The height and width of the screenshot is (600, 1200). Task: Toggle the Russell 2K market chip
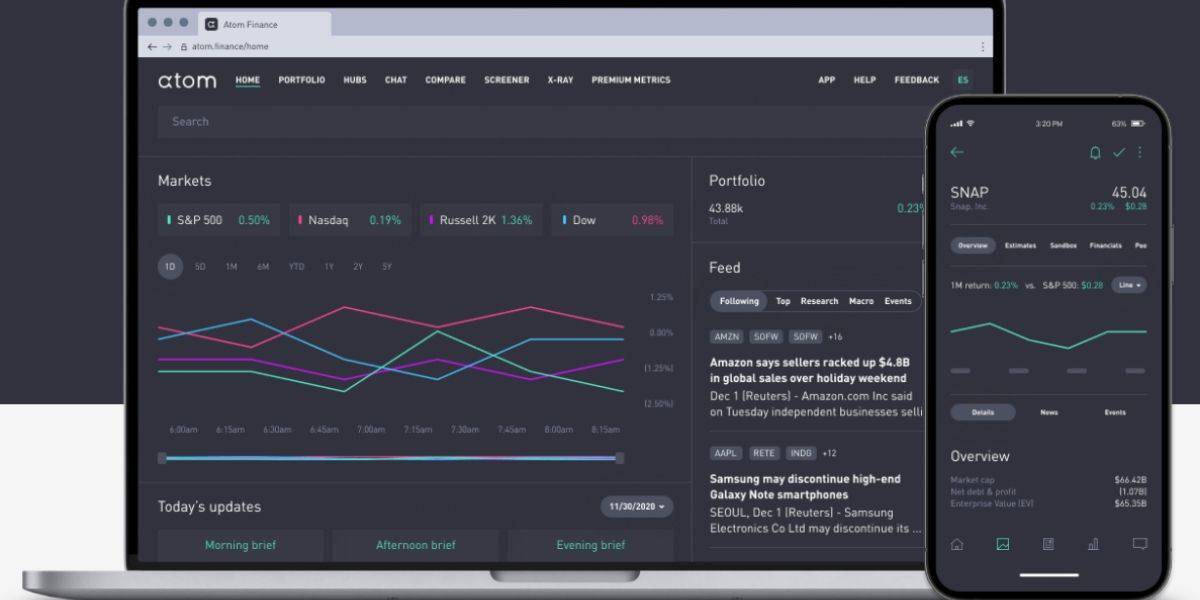click(x=481, y=220)
